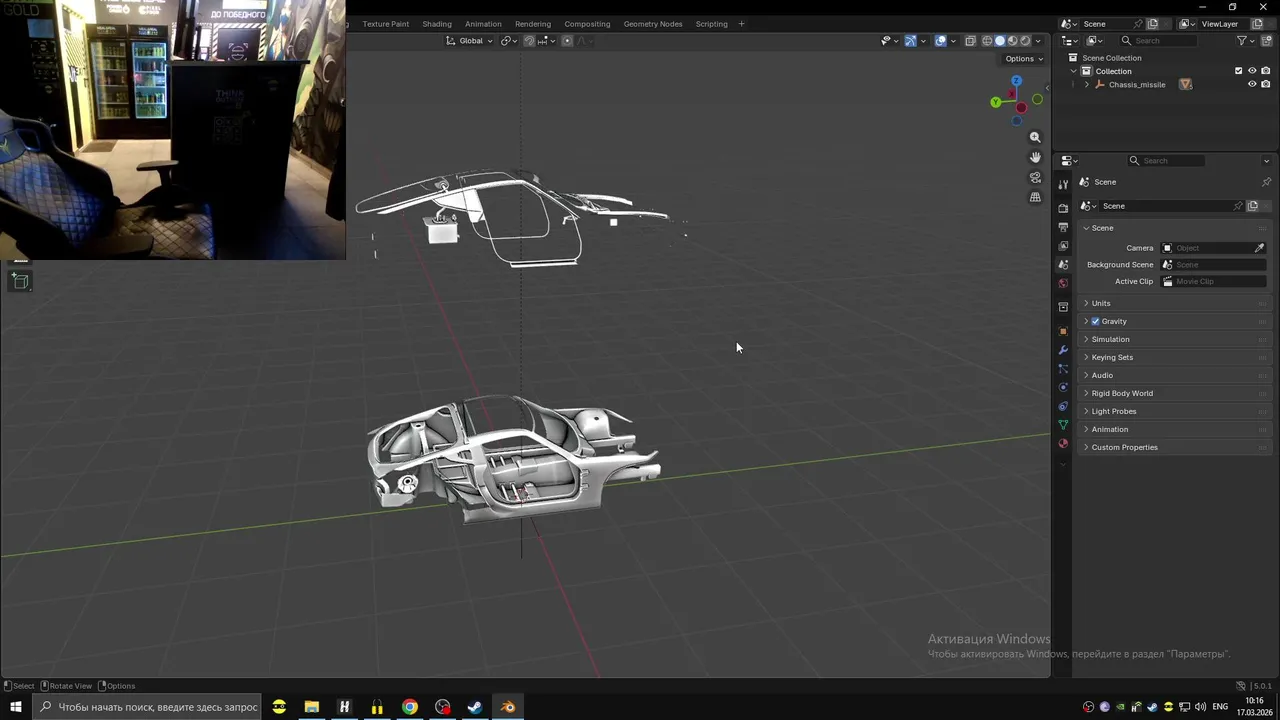Open the Scene properties tab
Viewport: 1280px width, 720px height.
click(1063, 264)
